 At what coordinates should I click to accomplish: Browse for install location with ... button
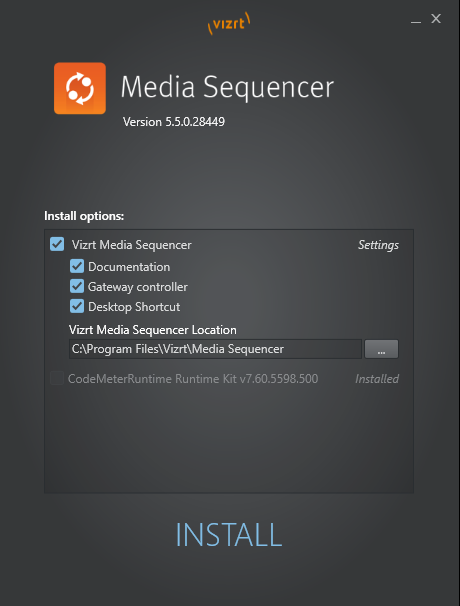(x=381, y=349)
